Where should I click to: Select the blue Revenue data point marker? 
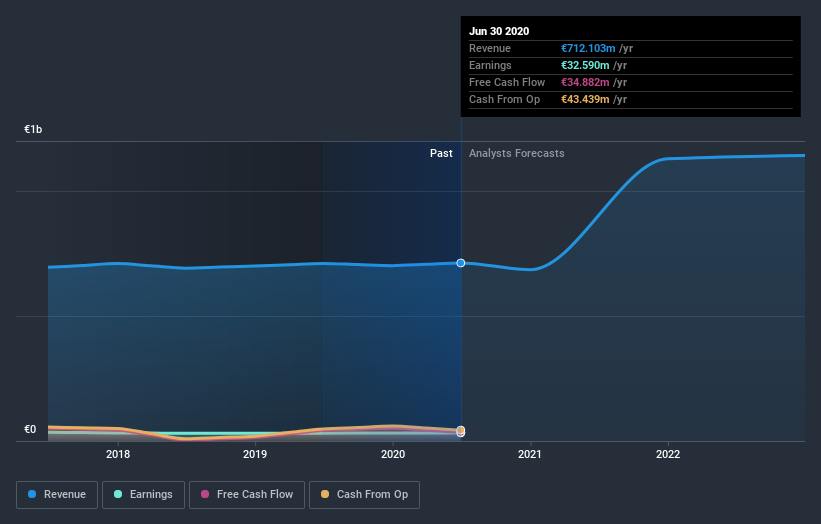coord(460,263)
